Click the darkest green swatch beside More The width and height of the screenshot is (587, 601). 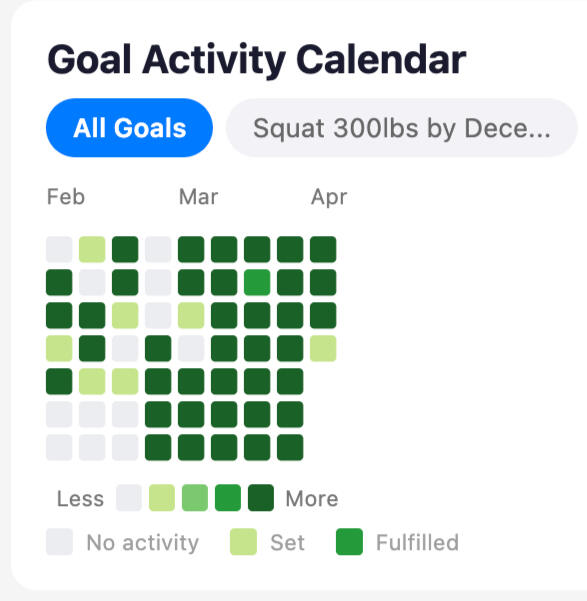261,498
